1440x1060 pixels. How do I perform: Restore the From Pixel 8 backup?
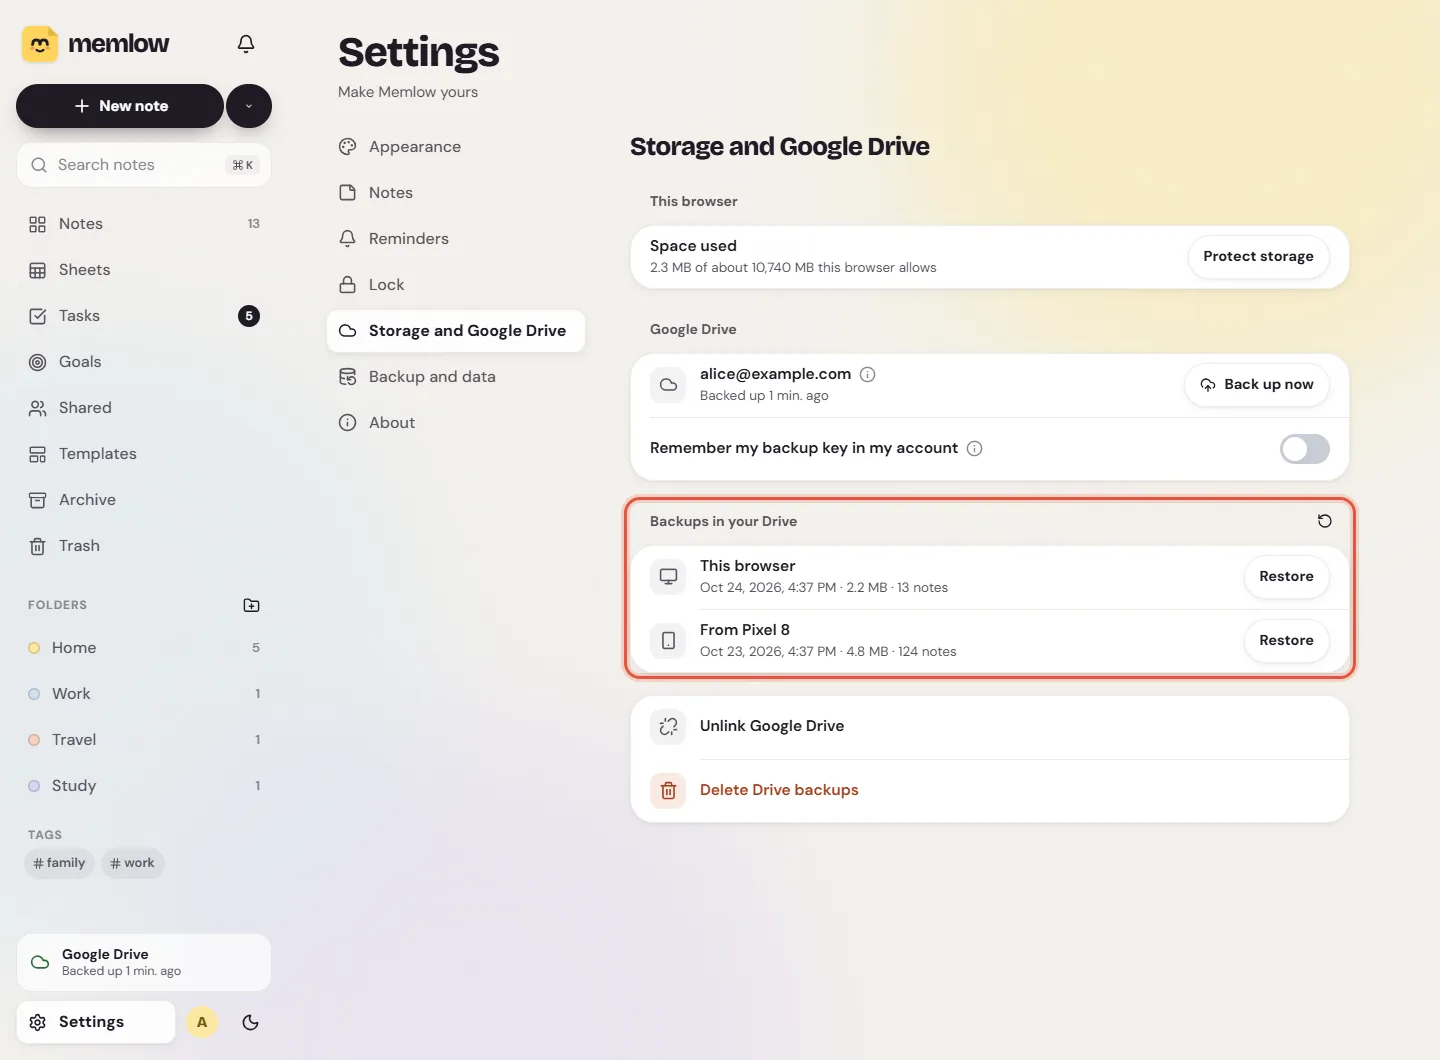1286,641
